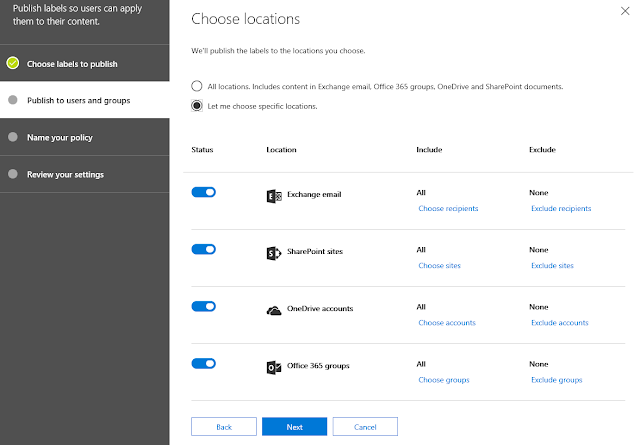Screen dimensions: 640x445
Task: Open the Name your policy step
Action: [x=60, y=137]
